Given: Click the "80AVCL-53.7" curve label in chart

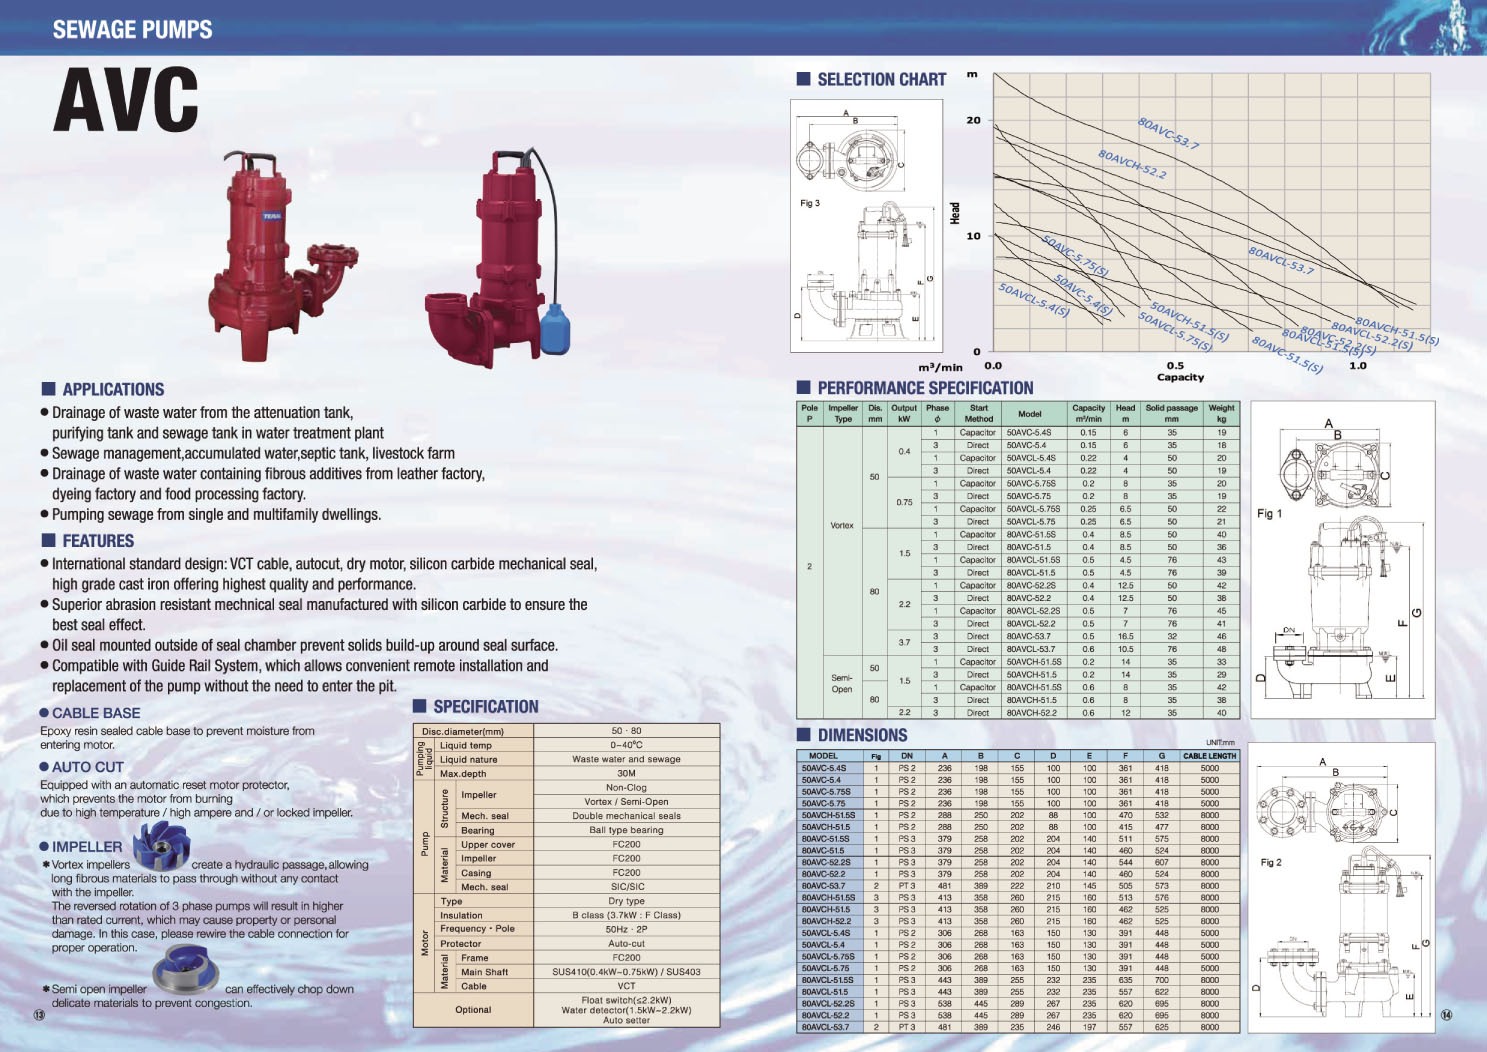Looking at the screenshot, I should coord(1281,260).
